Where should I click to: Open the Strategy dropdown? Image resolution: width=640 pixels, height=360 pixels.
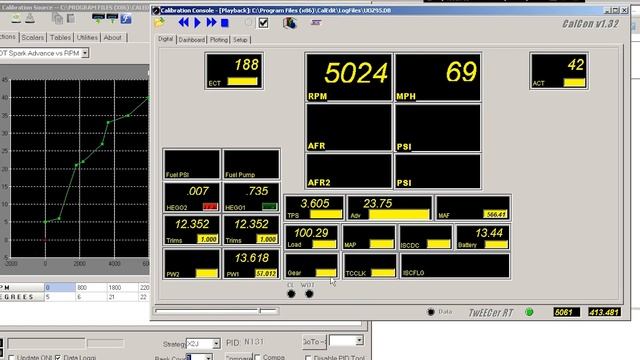click(216, 344)
